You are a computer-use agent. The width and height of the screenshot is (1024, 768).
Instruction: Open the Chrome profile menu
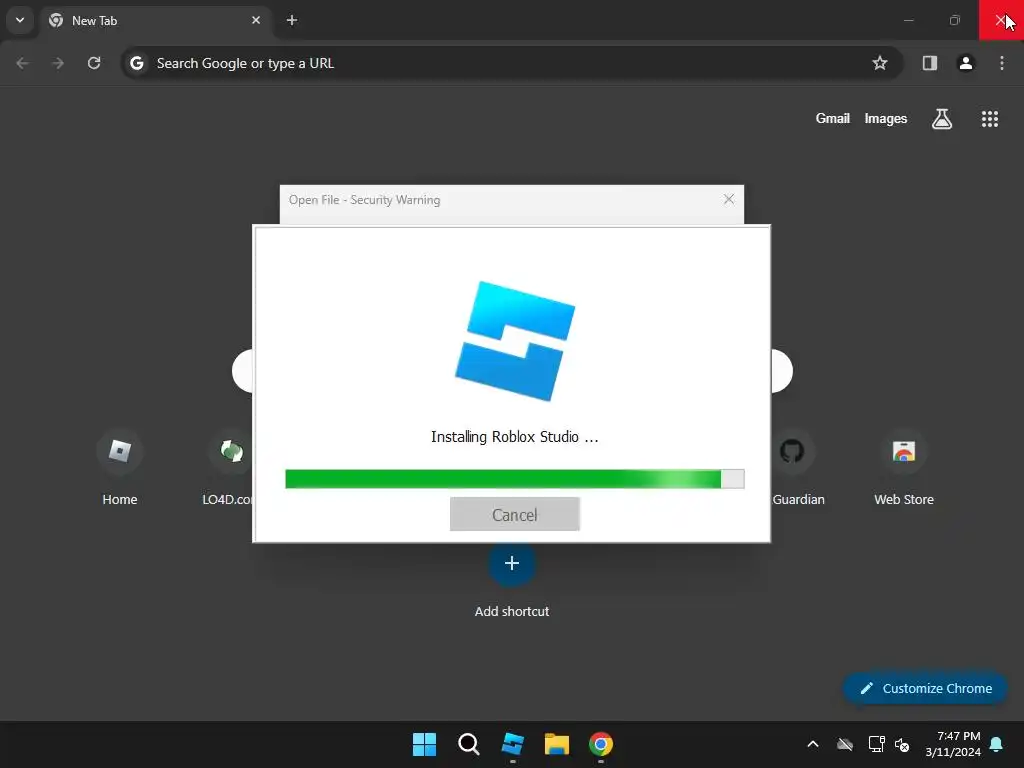coord(965,63)
